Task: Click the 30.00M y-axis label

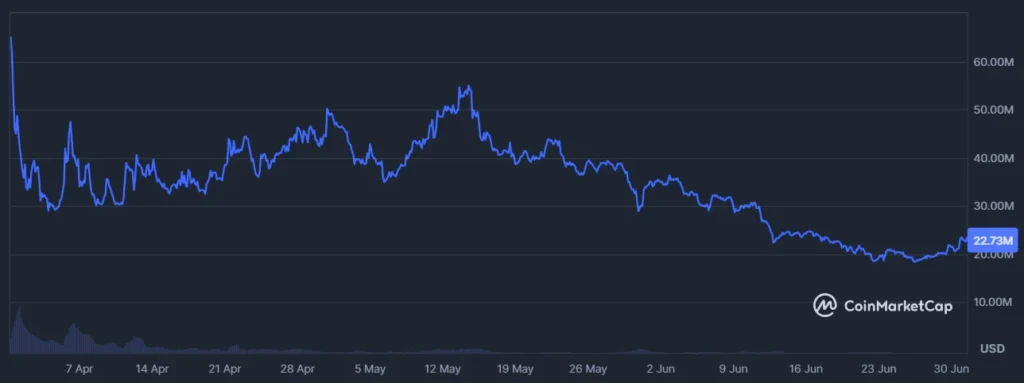Action: [x=992, y=206]
